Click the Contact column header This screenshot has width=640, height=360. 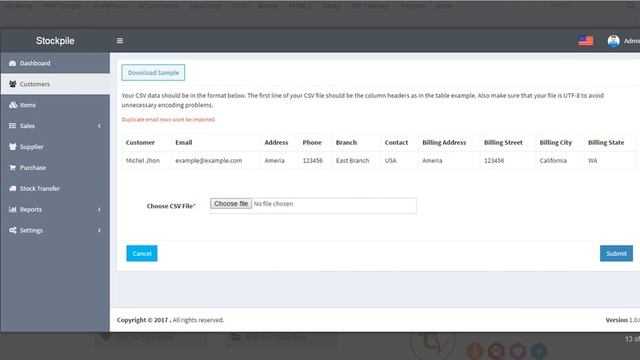[396, 142]
